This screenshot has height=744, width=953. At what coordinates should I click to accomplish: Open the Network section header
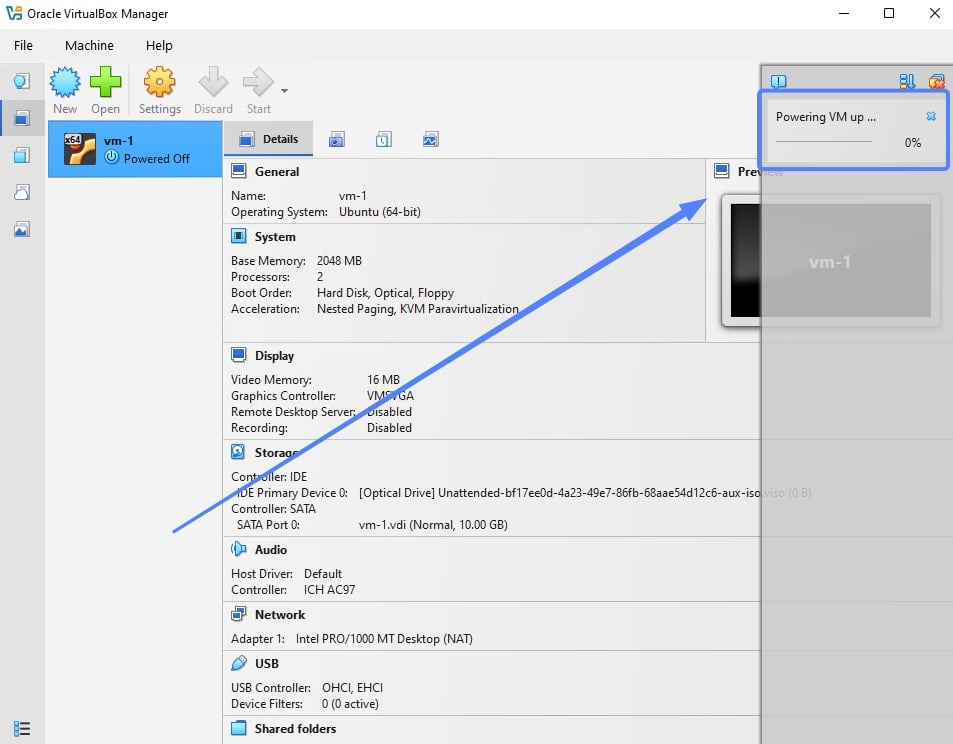coord(280,615)
